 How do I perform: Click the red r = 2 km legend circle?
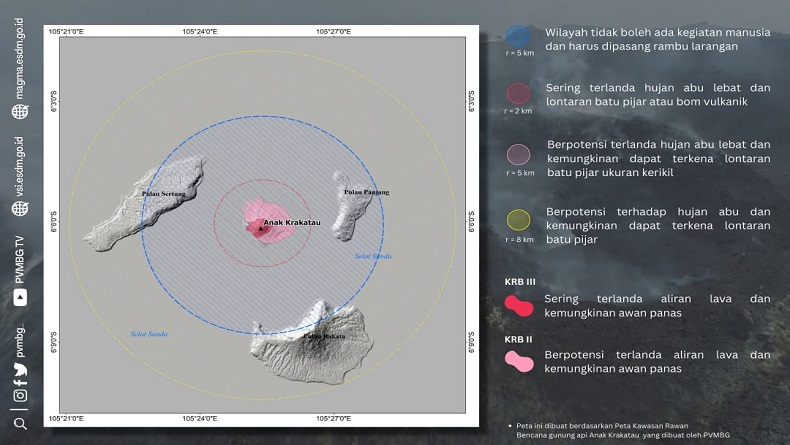(518, 94)
